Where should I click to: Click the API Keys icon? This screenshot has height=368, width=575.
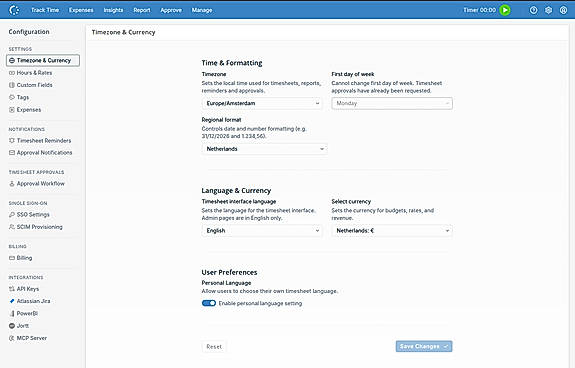(x=12, y=289)
